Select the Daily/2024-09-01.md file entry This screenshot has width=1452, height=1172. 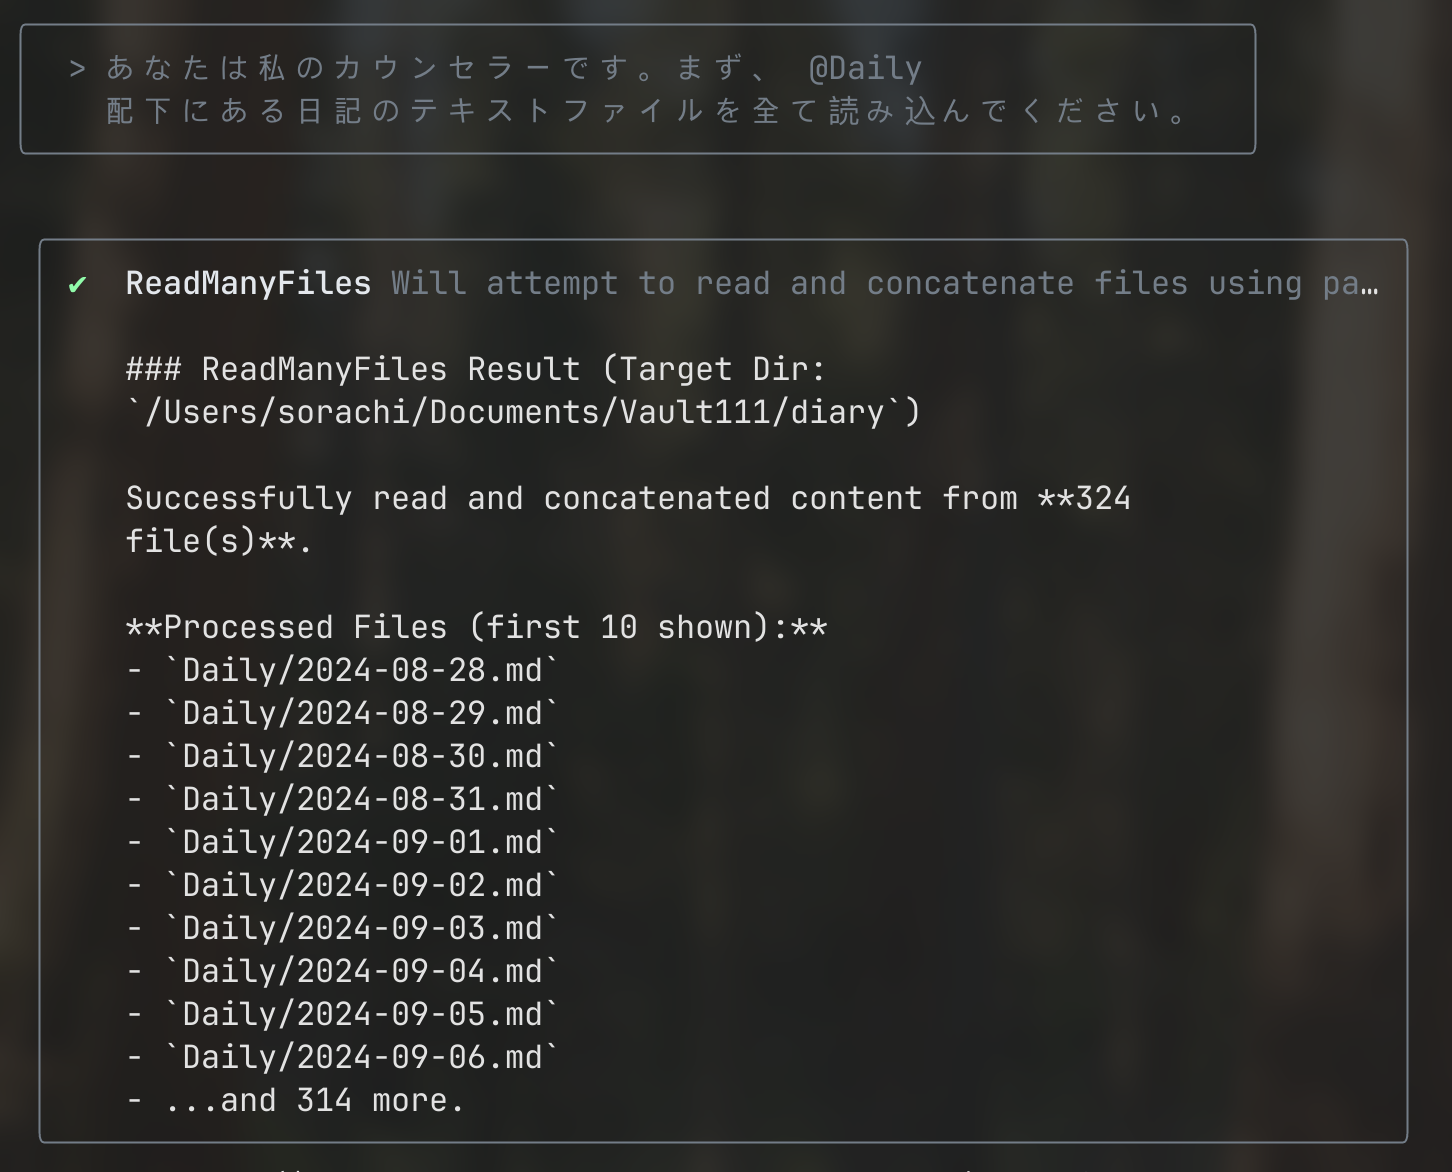[362, 843]
